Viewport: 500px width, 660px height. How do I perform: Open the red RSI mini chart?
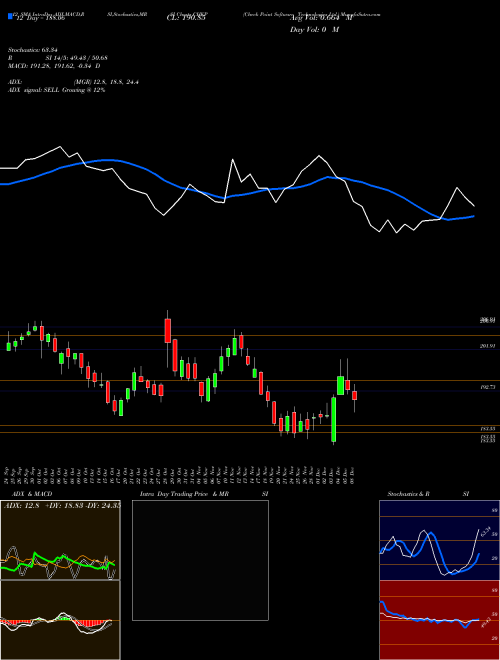(x=439, y=620)
